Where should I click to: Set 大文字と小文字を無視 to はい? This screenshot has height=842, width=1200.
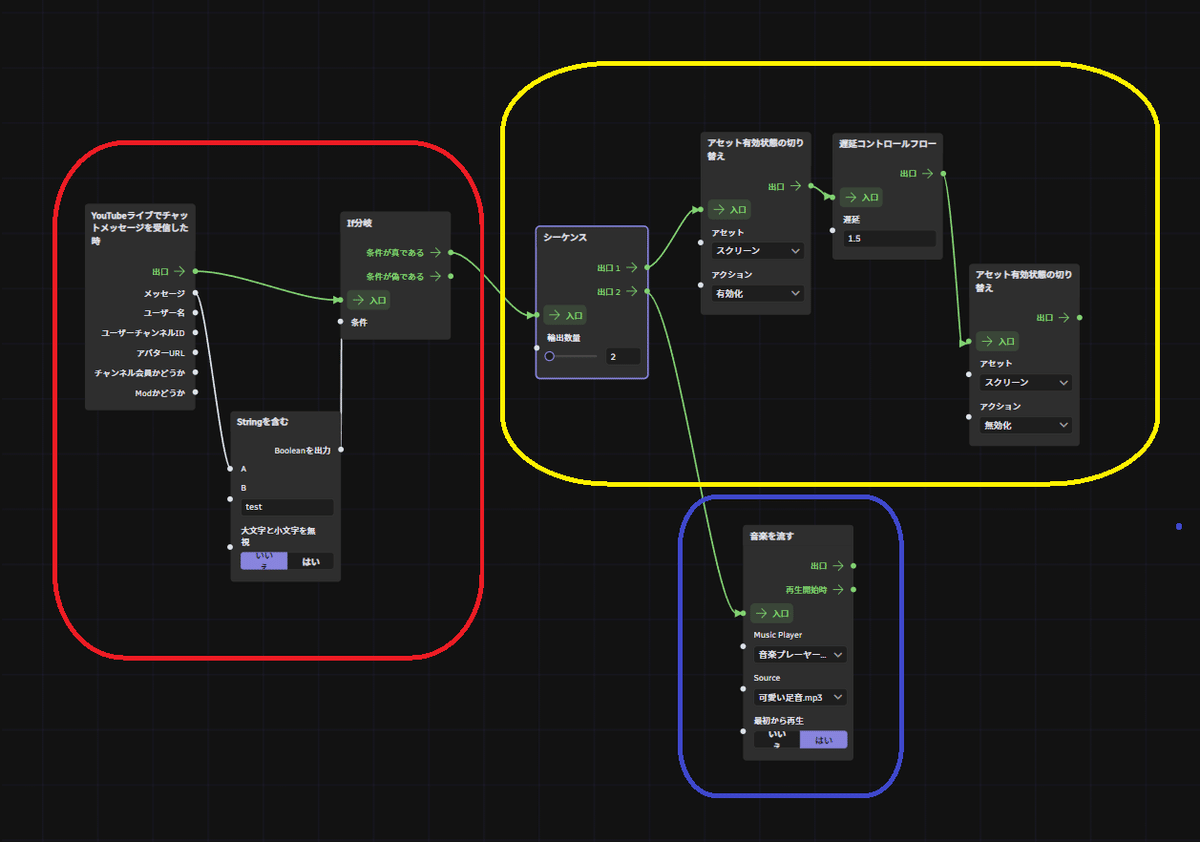(311, 561)
